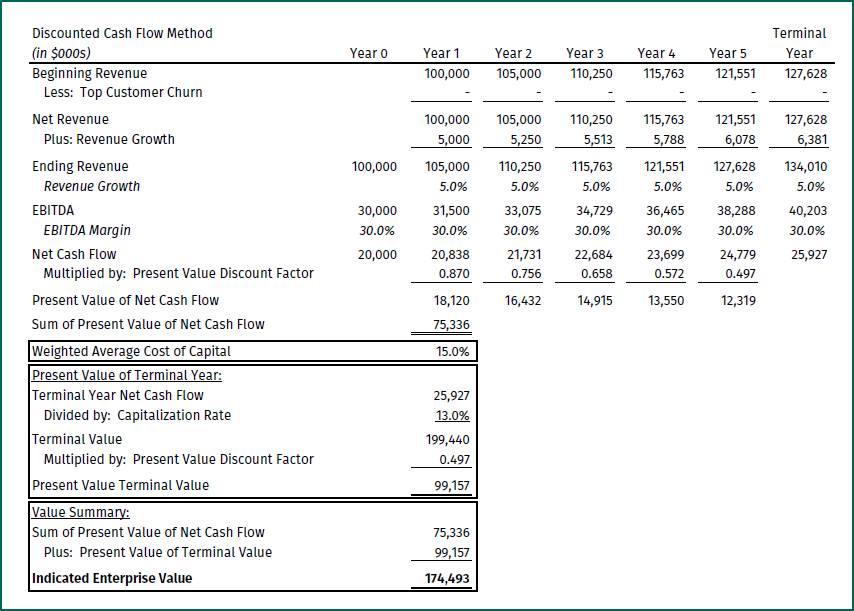The image size is (854, 611).
Task: Click the 'Net Revenue' row label
Action: pos(70,119)
